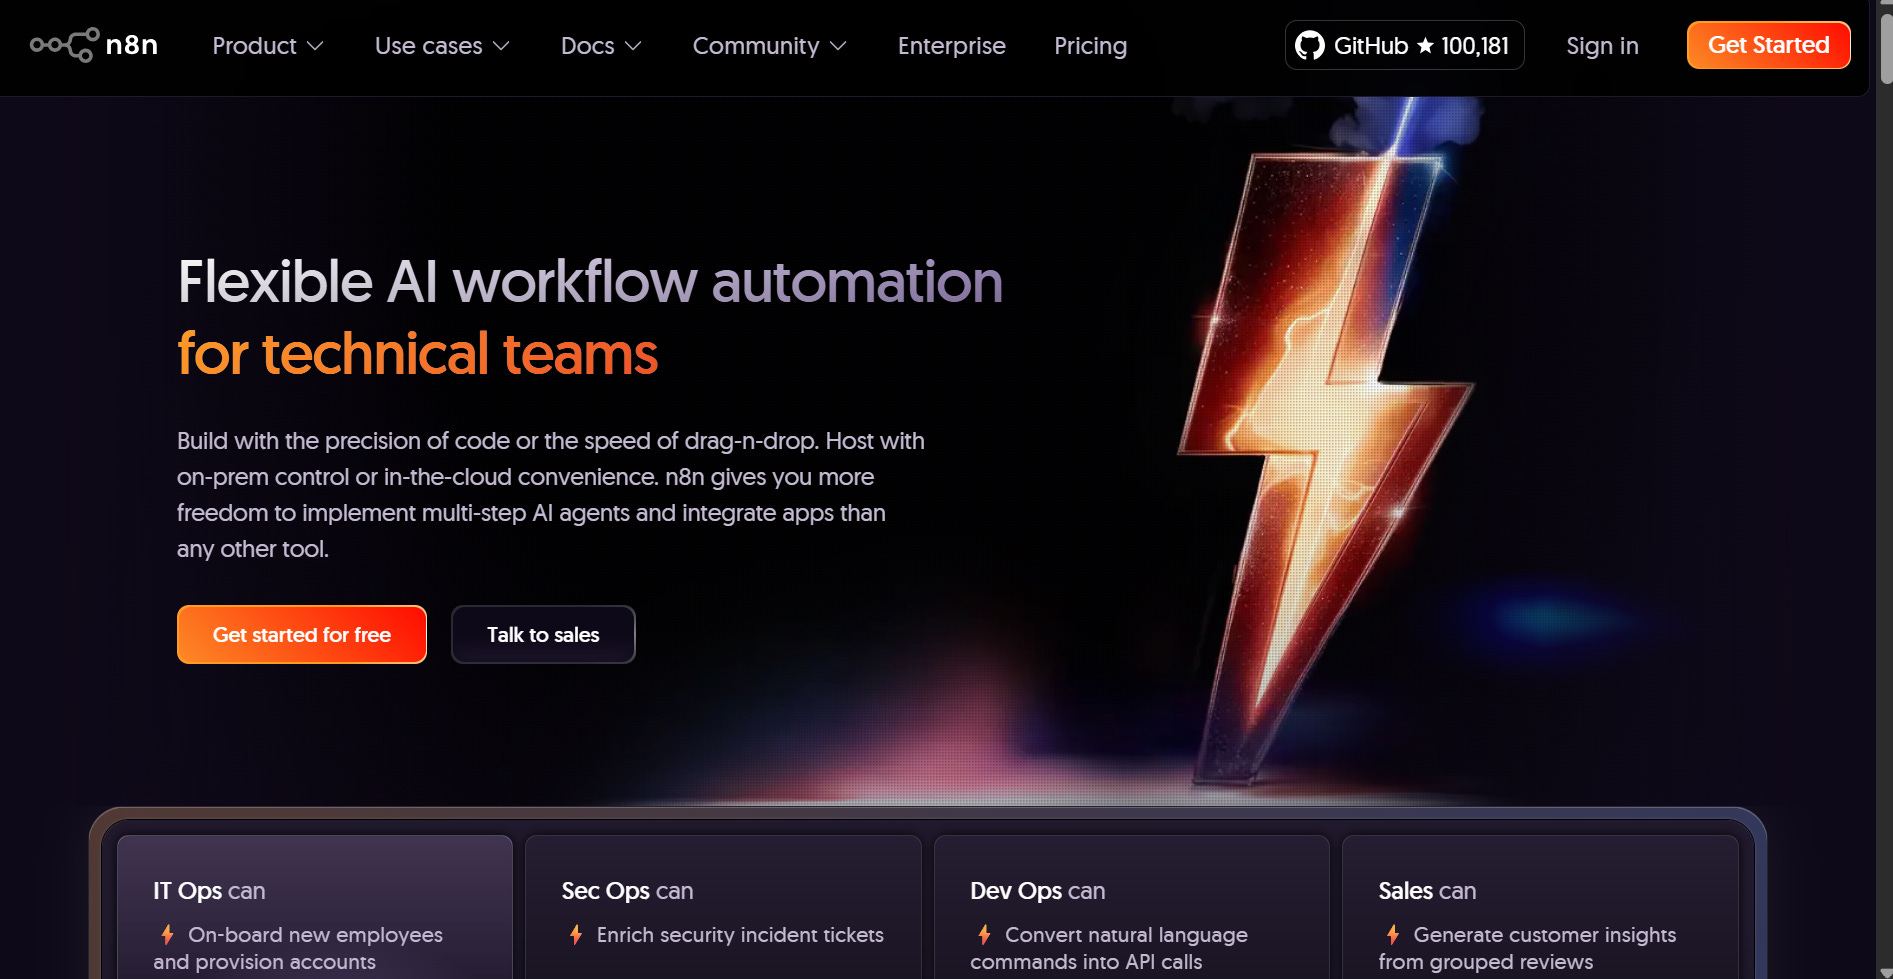Click 'Flexible AI workflow automation' heading
This screenshot has height=979, width=1893.
click(590, 282)
